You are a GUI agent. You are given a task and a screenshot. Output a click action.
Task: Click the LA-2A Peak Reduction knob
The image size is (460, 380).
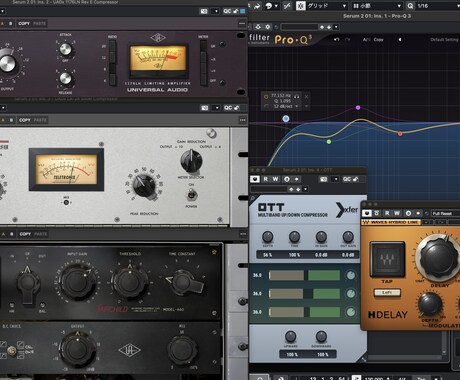[x=144, y=186]
